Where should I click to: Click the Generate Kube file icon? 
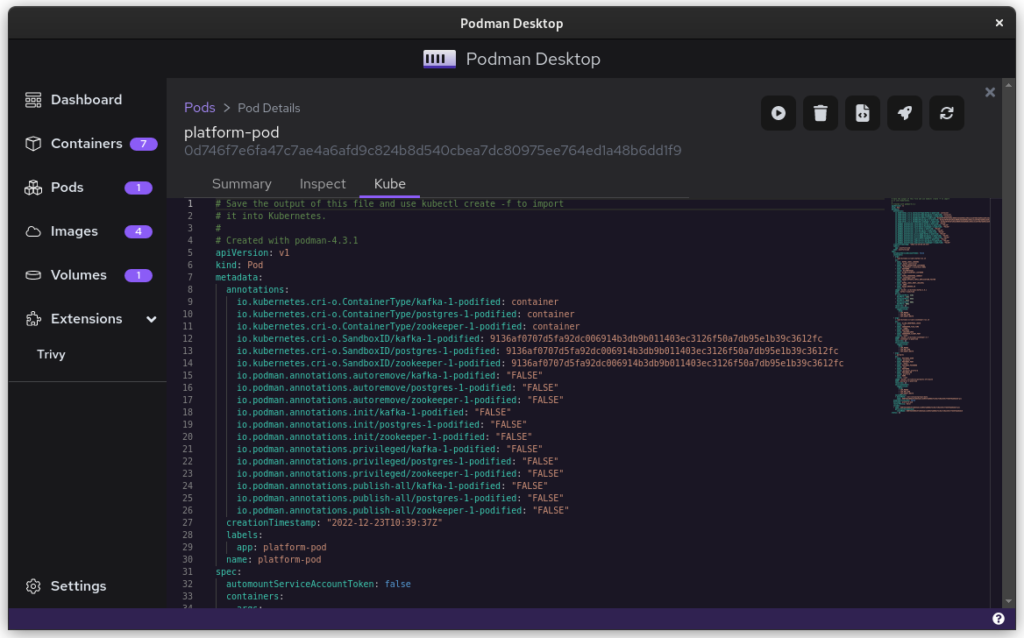(x=862, y=114)
